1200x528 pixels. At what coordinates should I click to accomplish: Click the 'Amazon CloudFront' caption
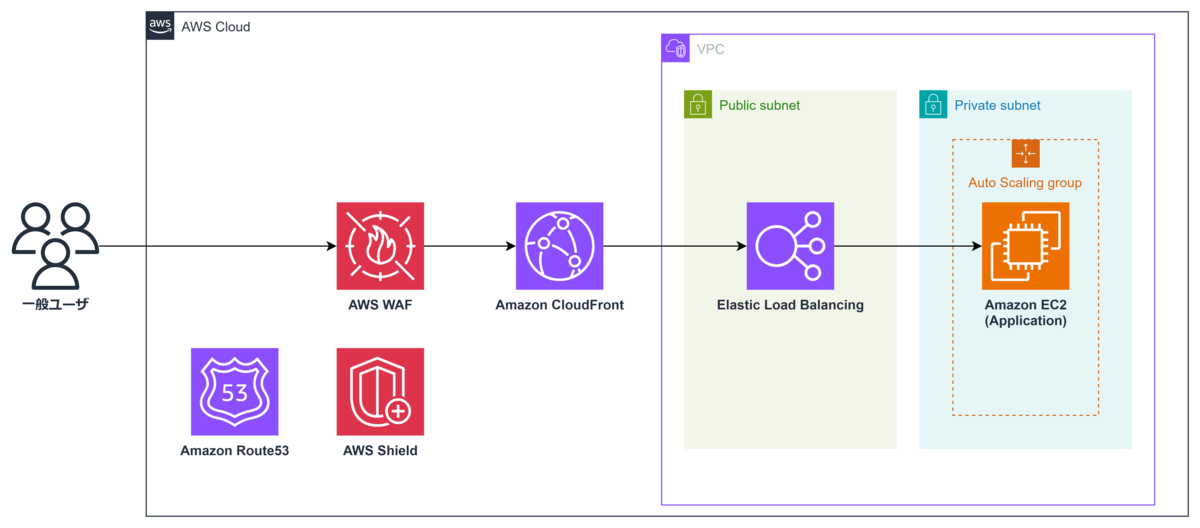[560, 305]
